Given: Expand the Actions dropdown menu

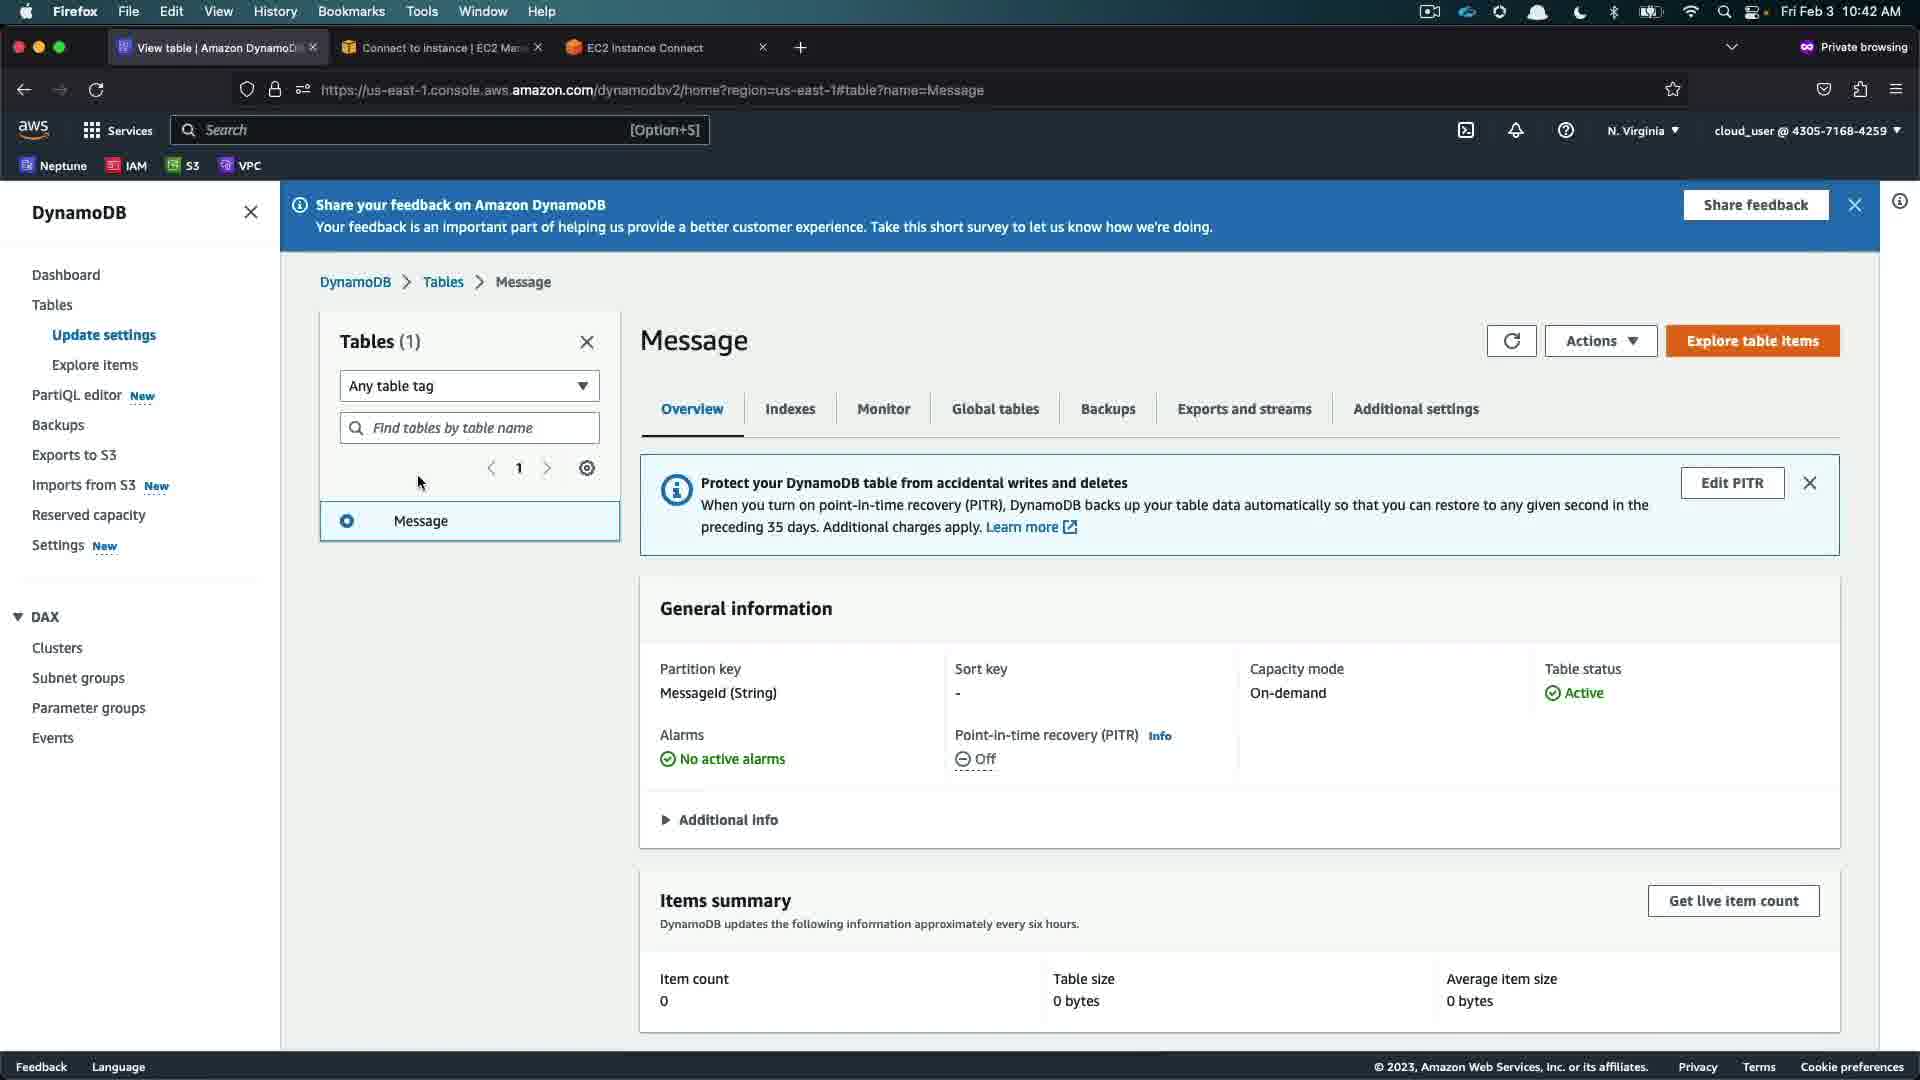Looking at the screenshot, I should (x=1600, y=341).
